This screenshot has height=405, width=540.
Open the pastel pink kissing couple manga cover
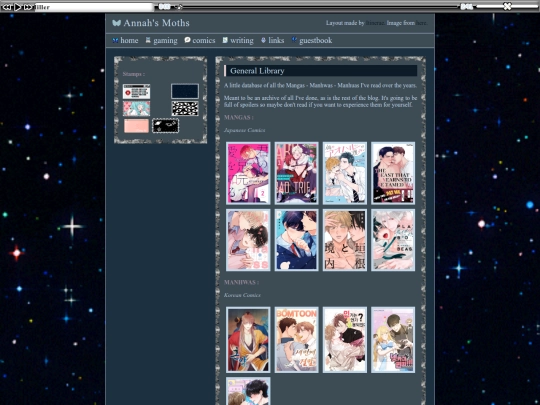pos(248,240)
